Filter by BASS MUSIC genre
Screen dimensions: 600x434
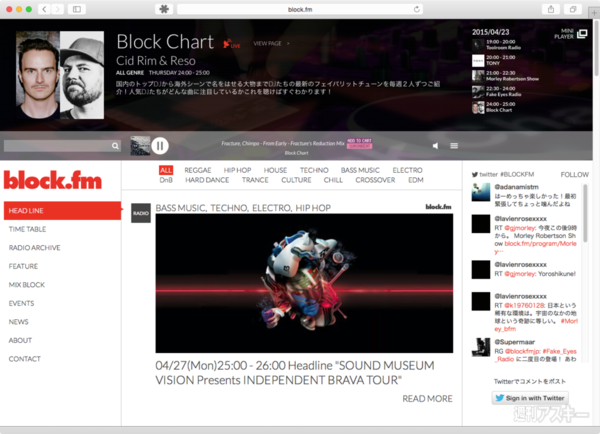pos(360,170)
